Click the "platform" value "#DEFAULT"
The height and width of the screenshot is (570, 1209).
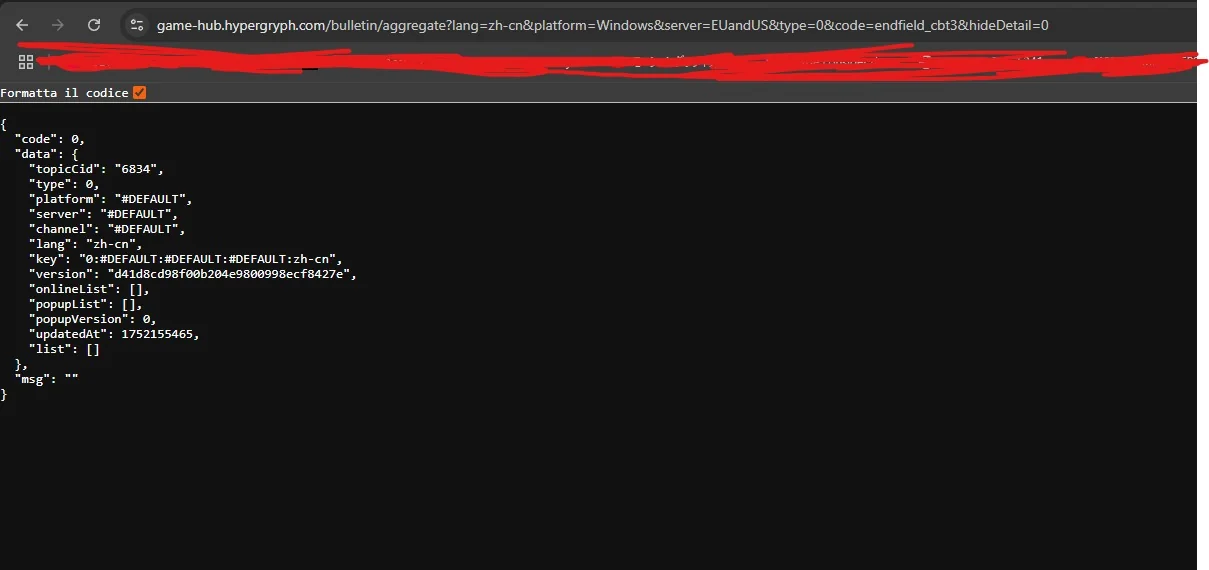point(142,199)
